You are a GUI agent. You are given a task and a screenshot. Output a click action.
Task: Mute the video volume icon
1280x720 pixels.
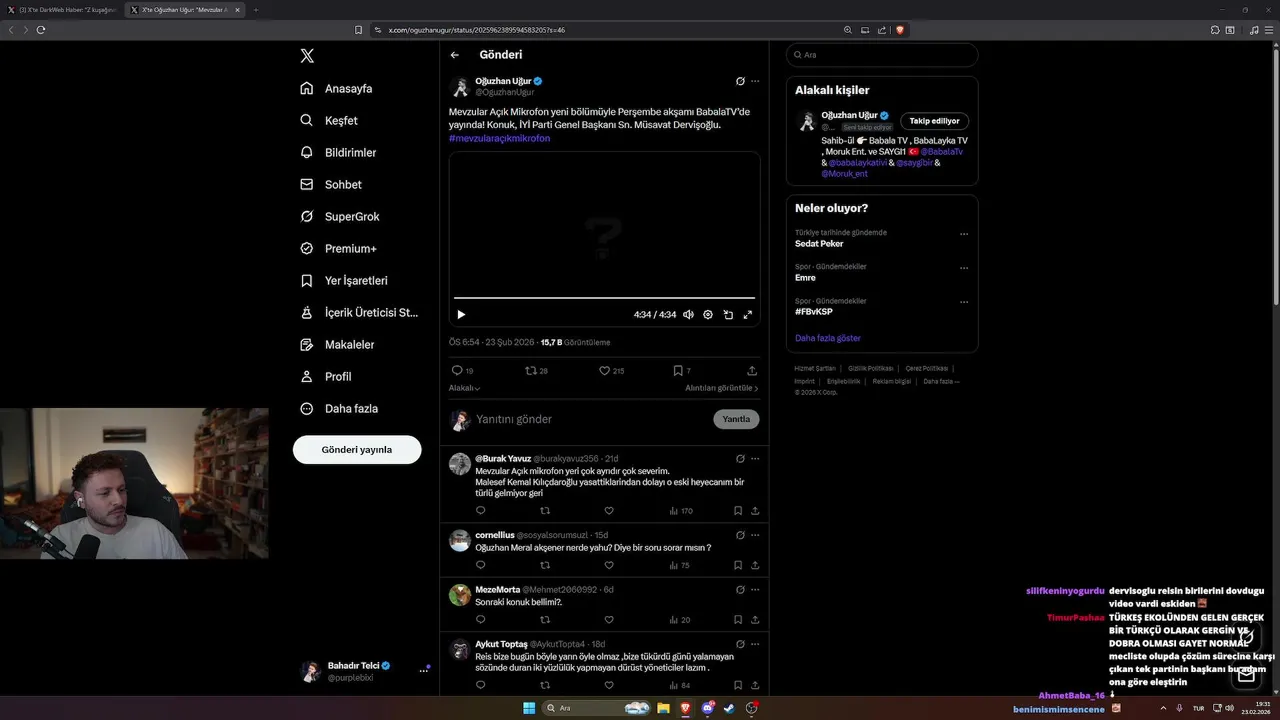(688, 314)
